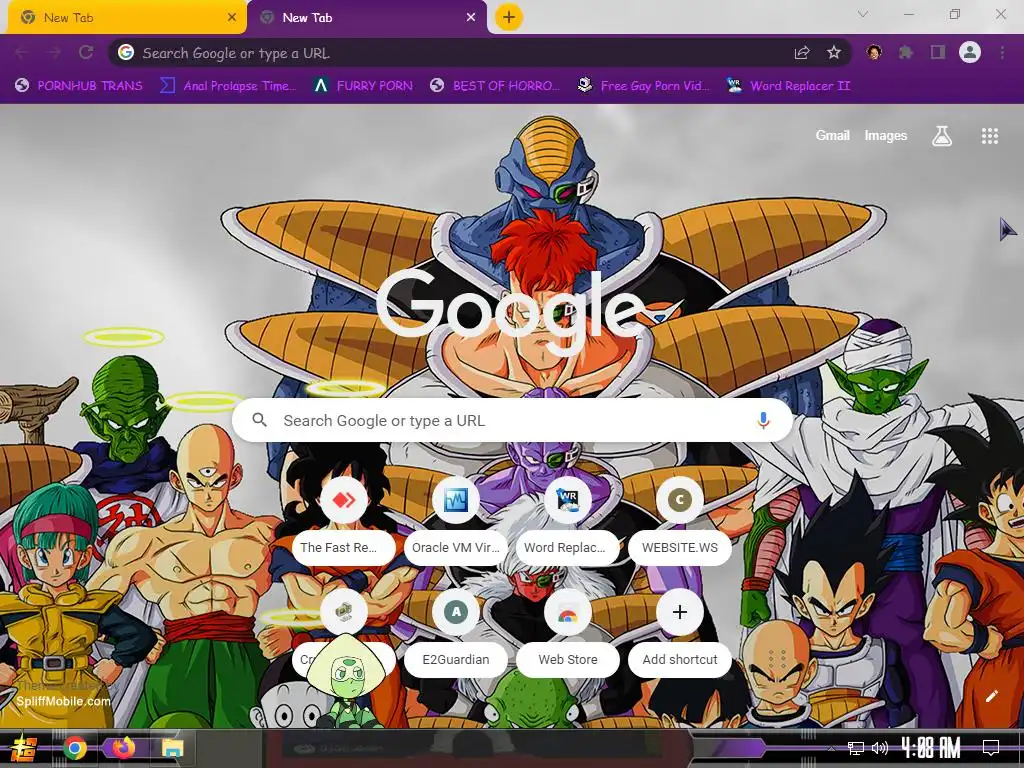Open a new tab with the plus button

[509, 17]
